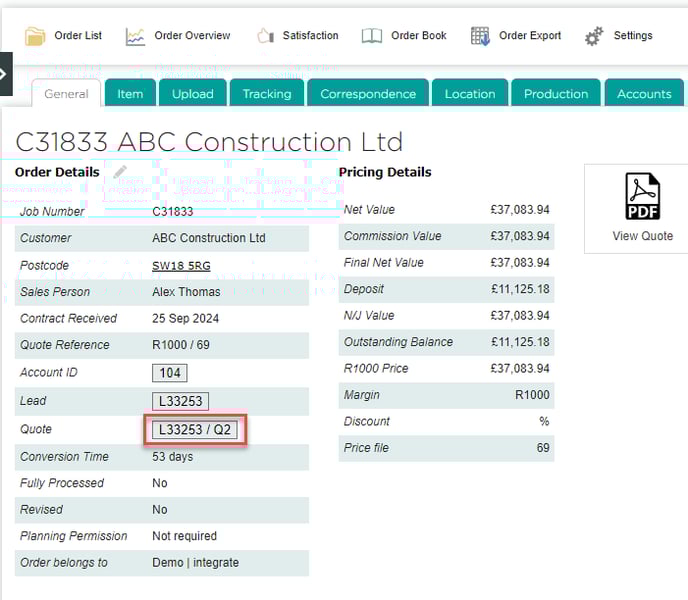Open lead L33253 button
Screen dimensions: 688x600
180,401
